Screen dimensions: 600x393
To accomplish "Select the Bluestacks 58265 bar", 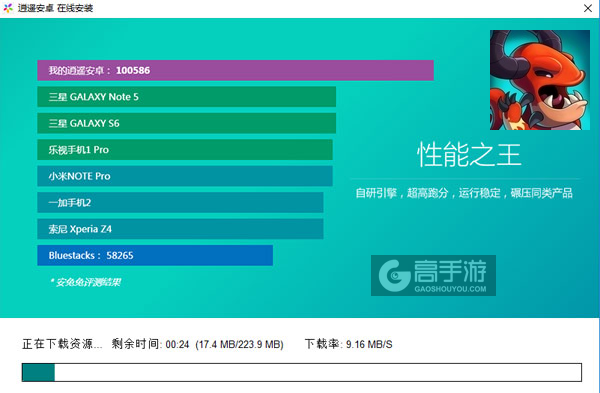I will (x=155, y=255).
